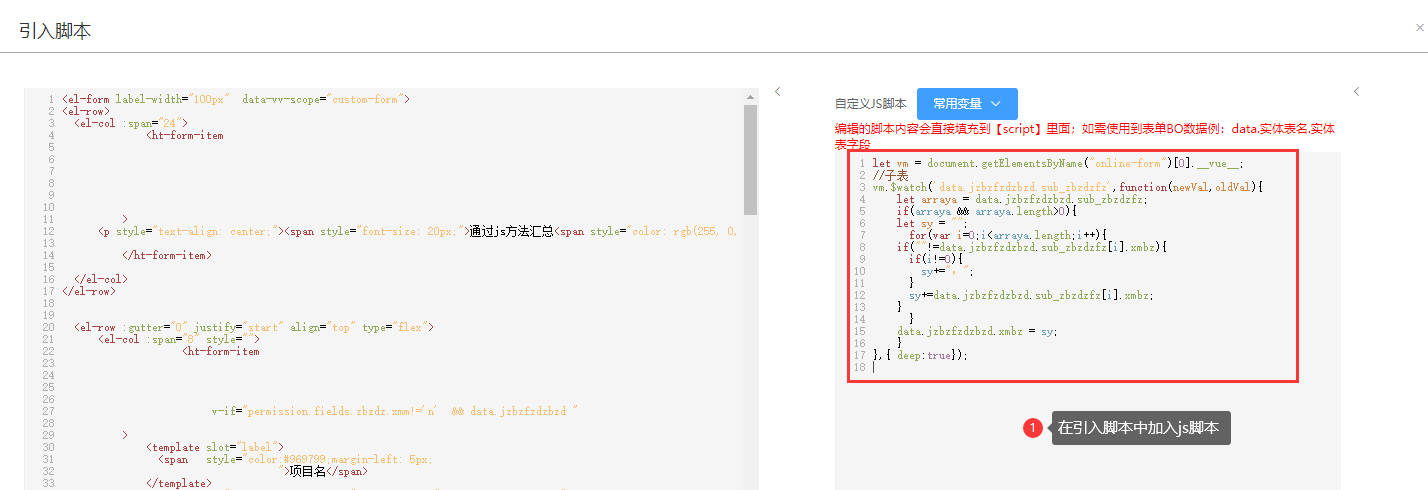This screenshot has width=1428, height=490.
Task: Collapse the custom JS script panel
Action: (1356, 91)
